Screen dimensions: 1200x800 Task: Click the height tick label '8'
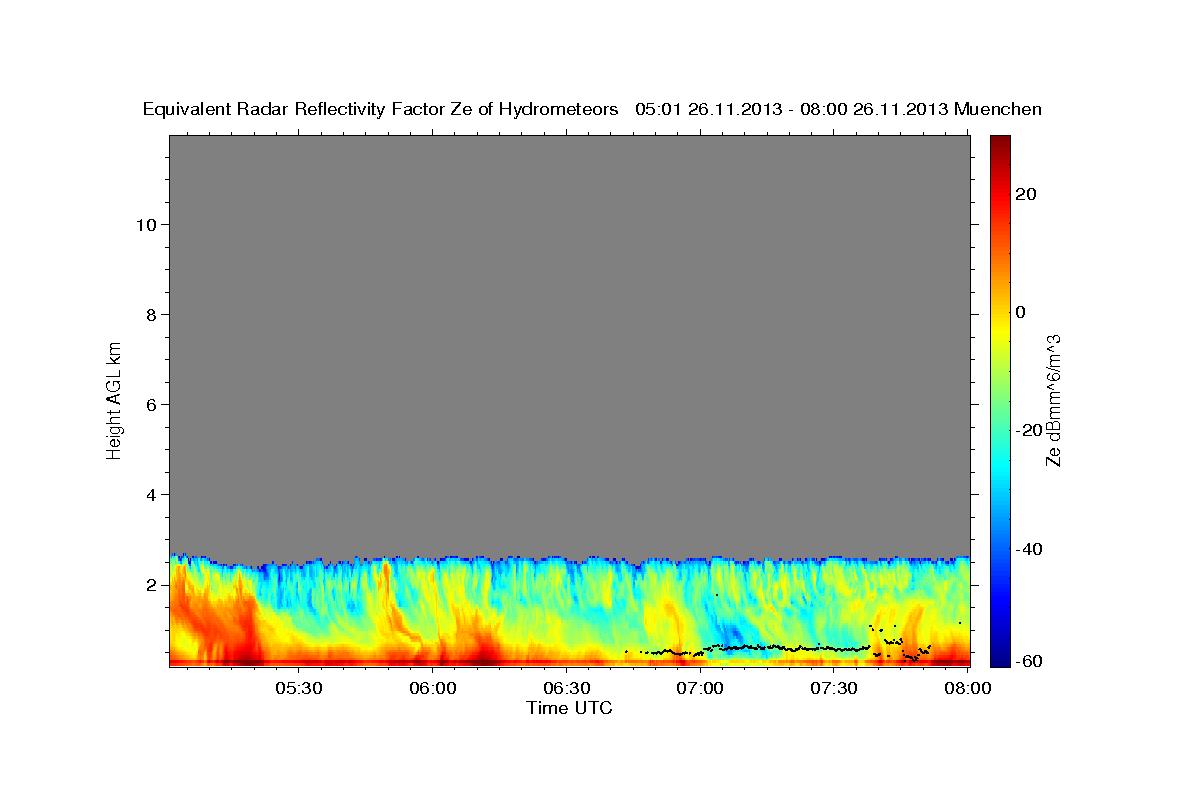(x=150, y=314)
